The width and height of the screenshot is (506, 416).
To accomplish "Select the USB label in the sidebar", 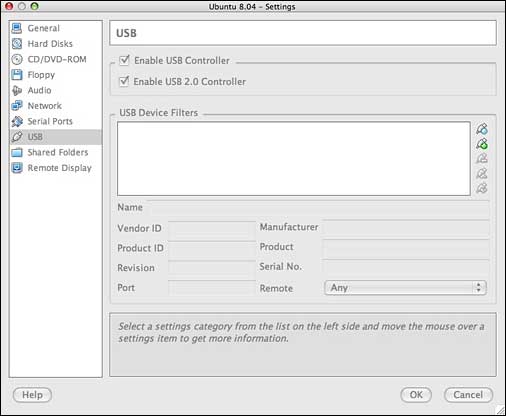I will pos(35,137).
